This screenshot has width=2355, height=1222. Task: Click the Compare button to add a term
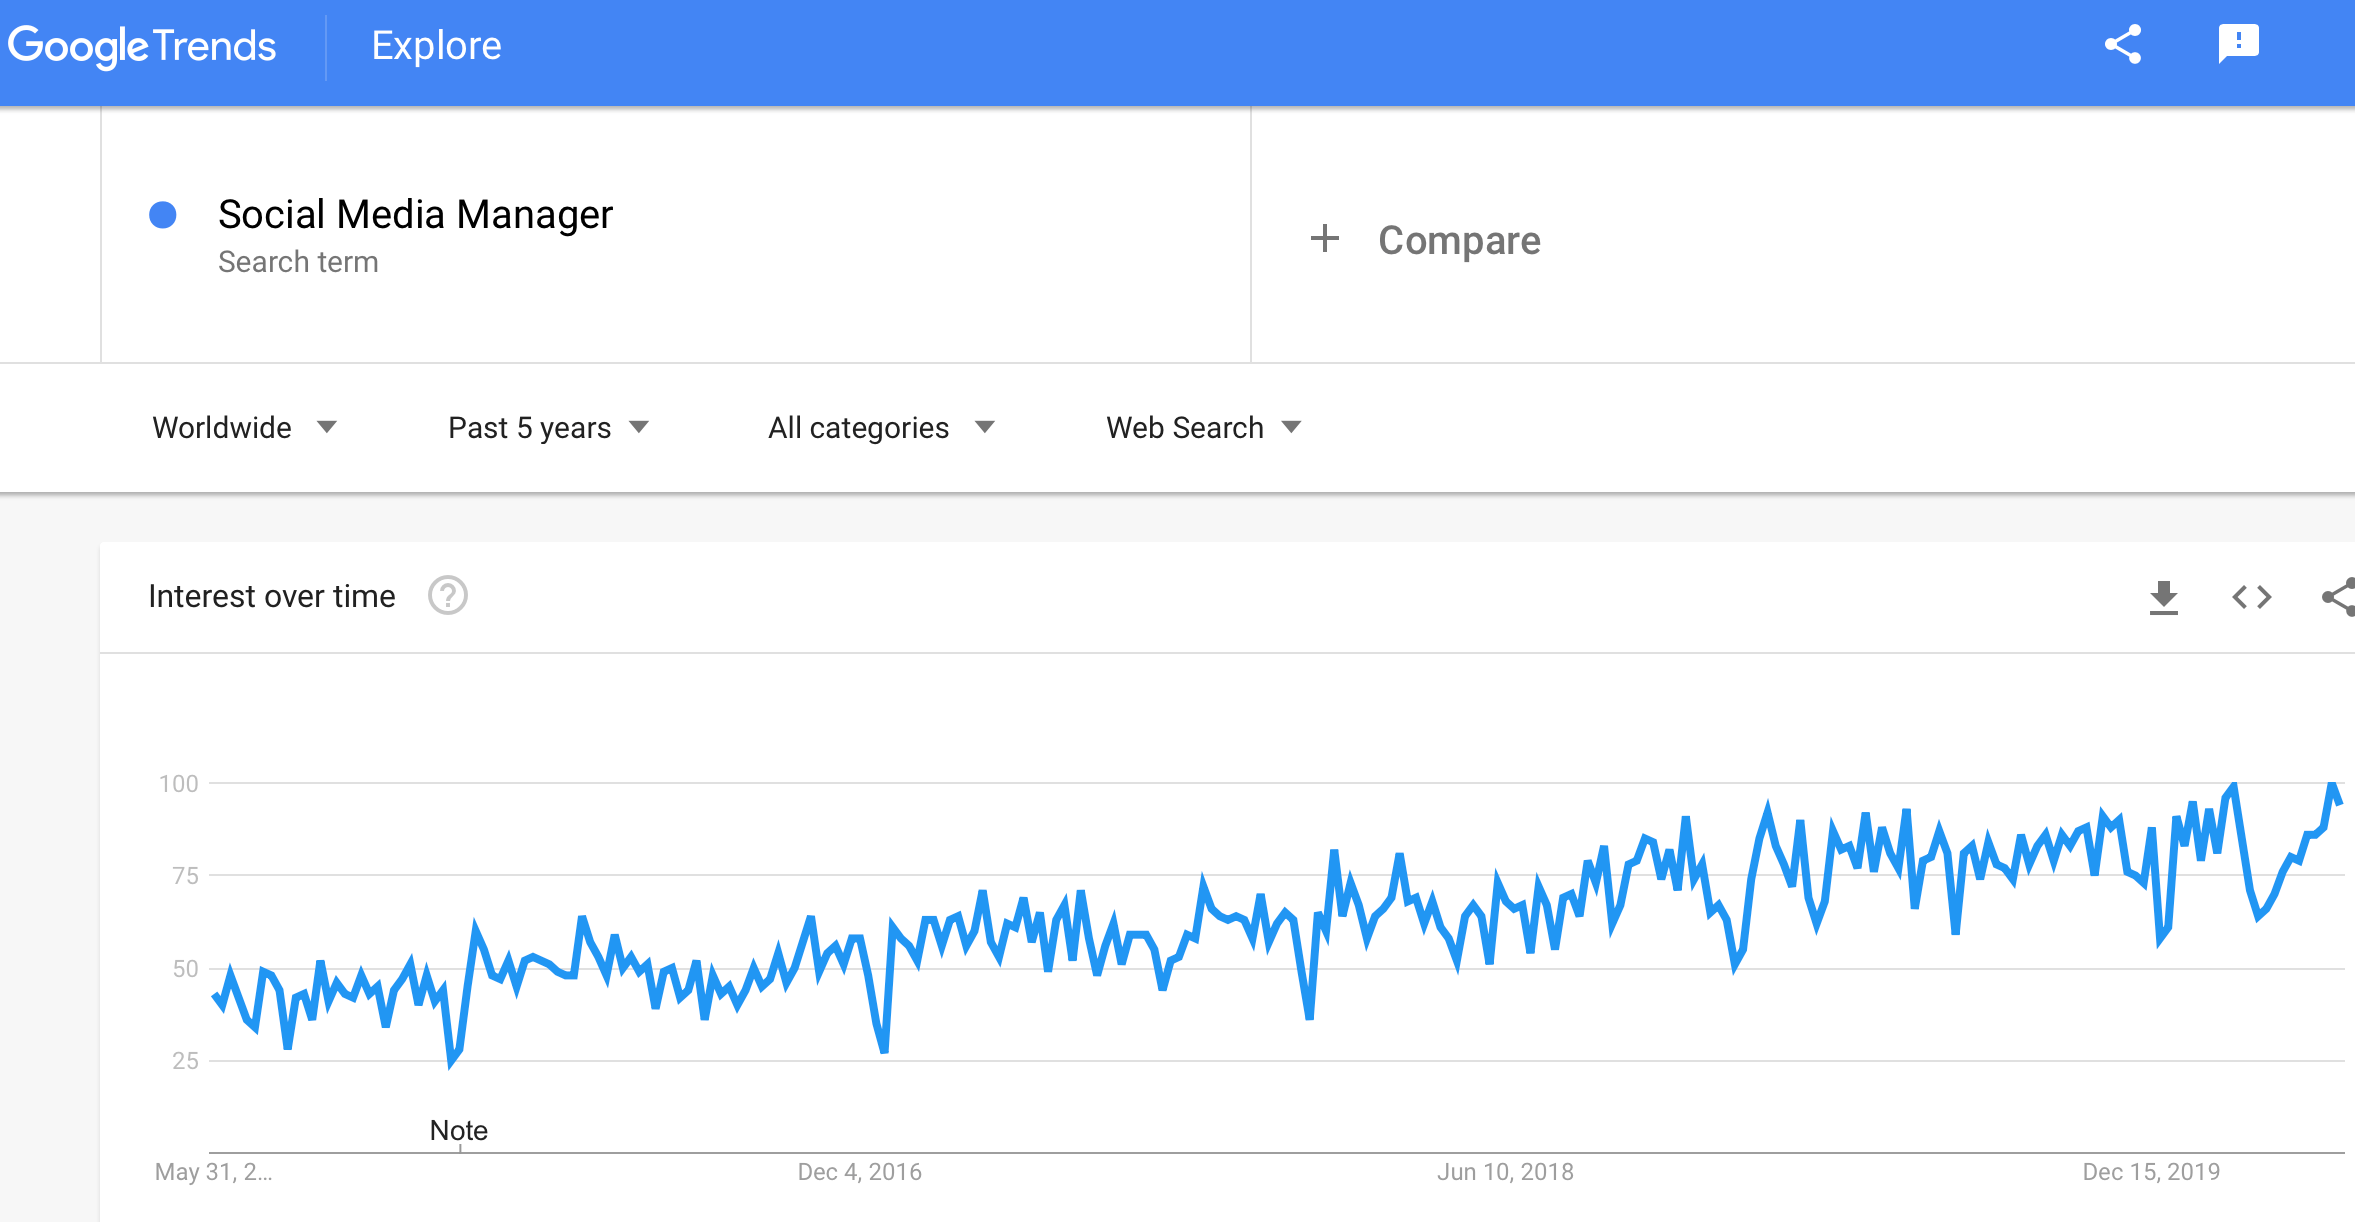tap(1459, 240)
